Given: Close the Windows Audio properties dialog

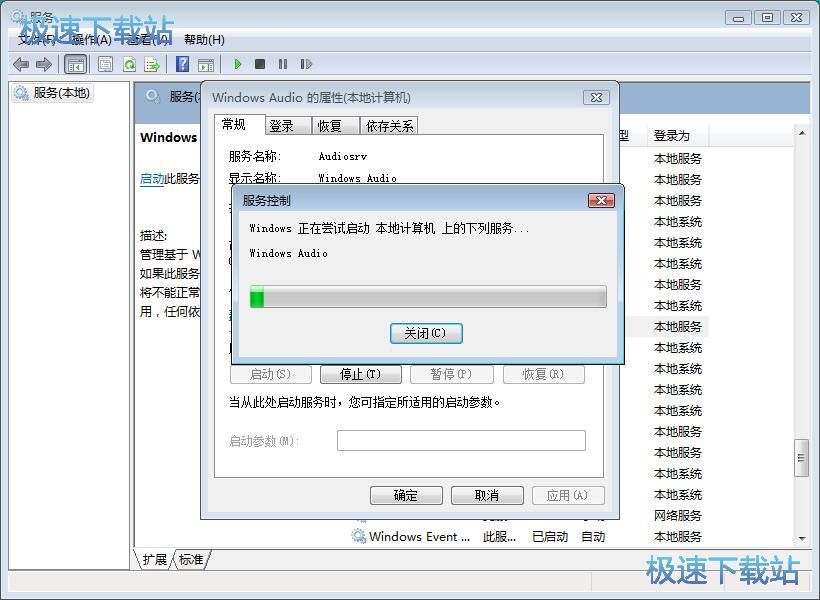Looking at the screenshot, I should 596,97.
